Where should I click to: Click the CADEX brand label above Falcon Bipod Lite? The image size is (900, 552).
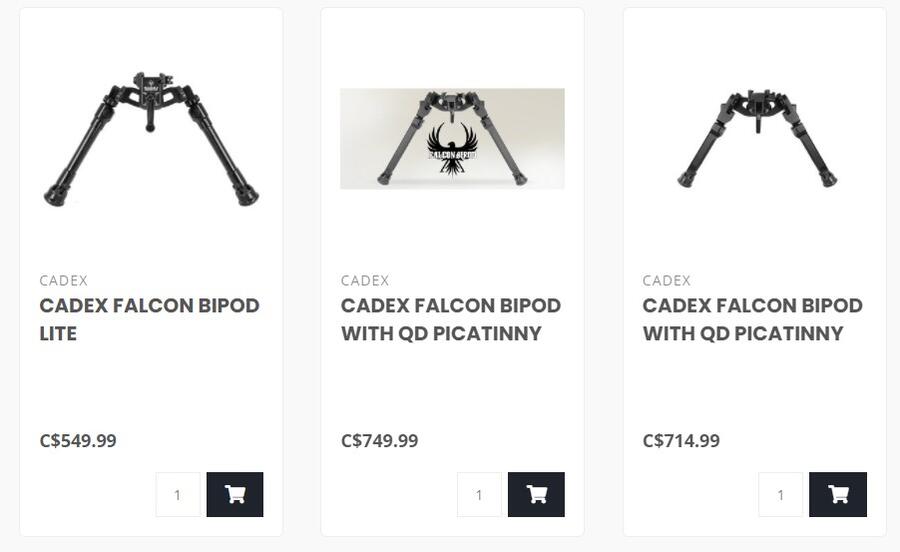(x=64, y=280)
